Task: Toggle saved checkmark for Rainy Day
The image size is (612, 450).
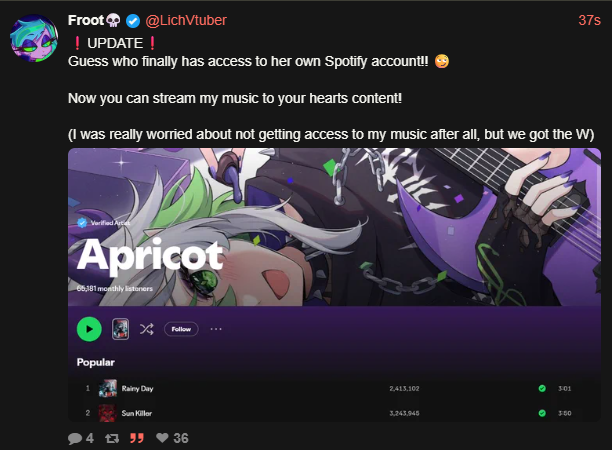Action: coord(542,388)
